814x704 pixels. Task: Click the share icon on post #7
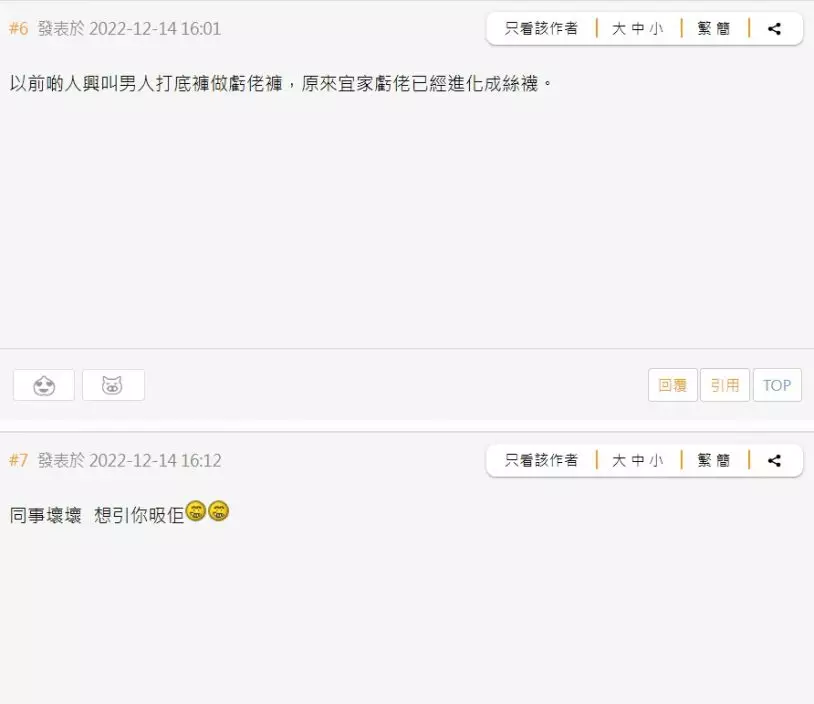[x=774, y=461]
